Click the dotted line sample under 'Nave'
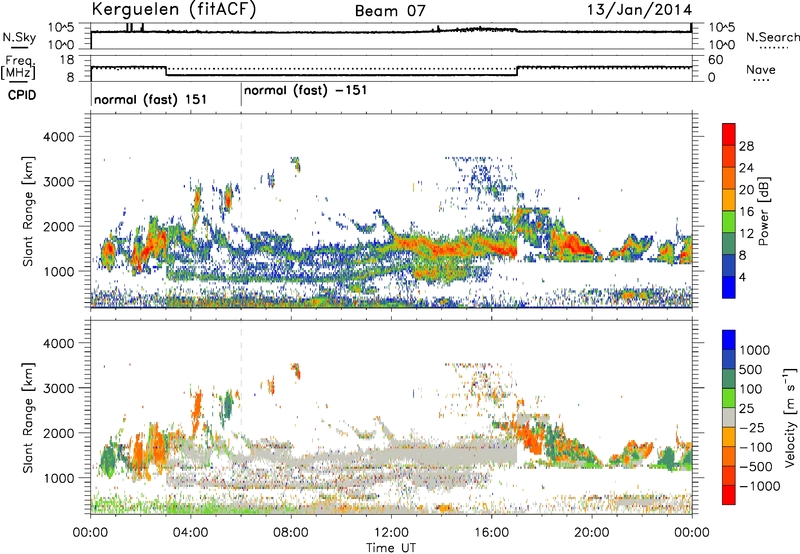Viewport: 800px width, 554px height. point(761,80)
